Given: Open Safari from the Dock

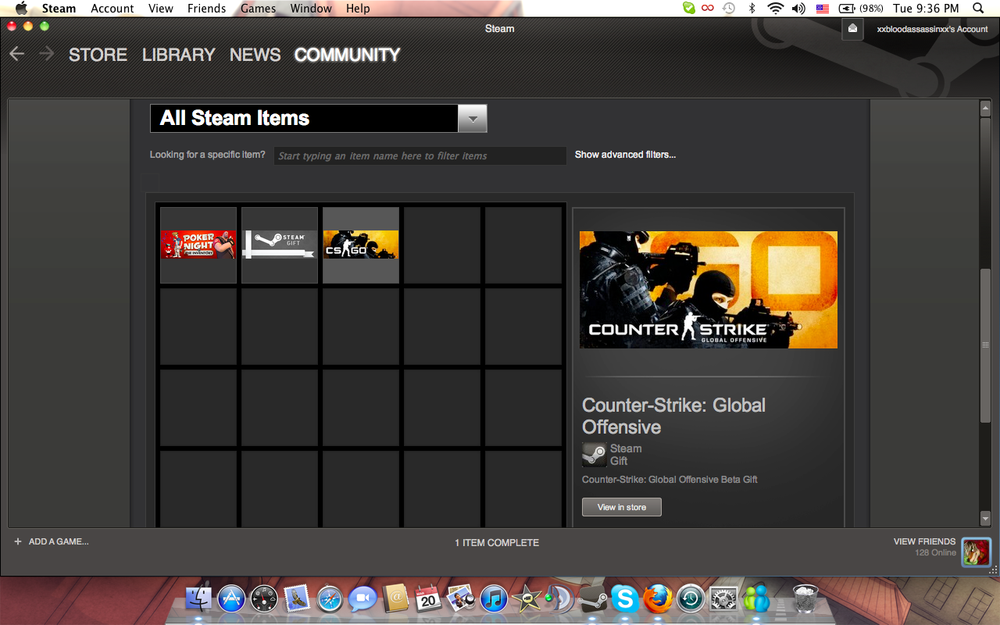Looking at the screenshot, I should click(x=330, y=598).
